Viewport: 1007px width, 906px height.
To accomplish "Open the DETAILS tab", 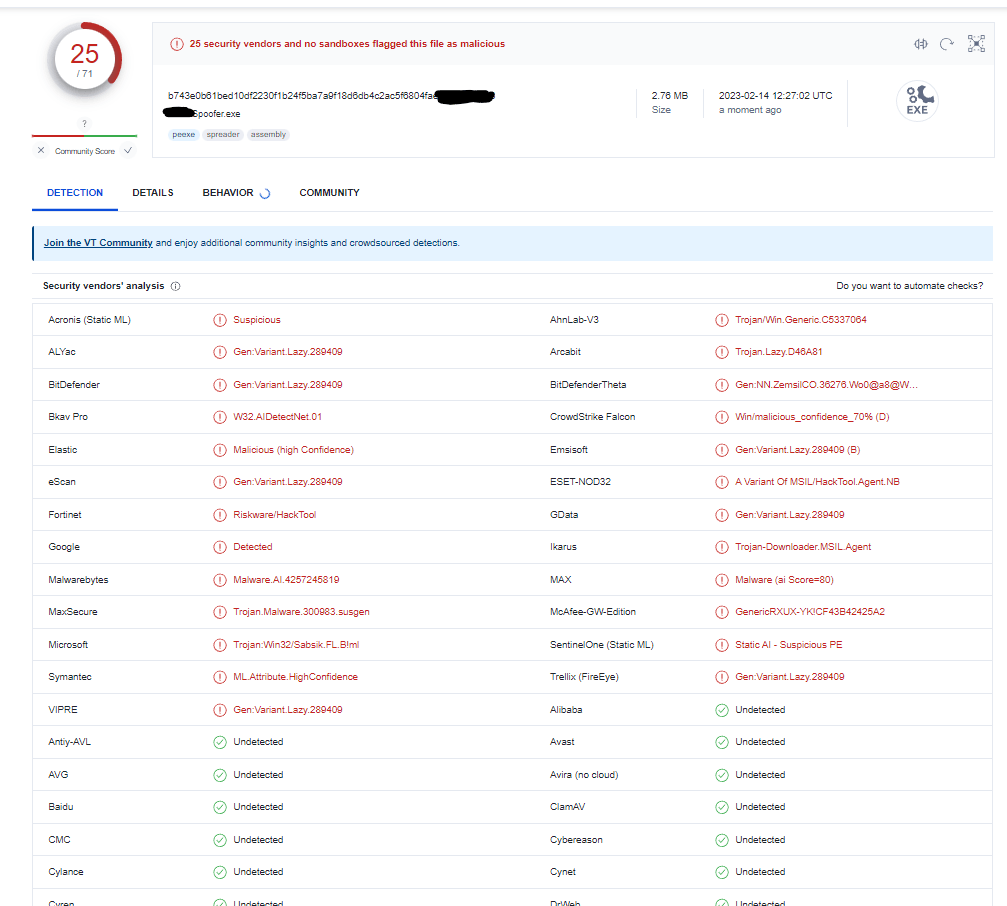I will 153,193.
